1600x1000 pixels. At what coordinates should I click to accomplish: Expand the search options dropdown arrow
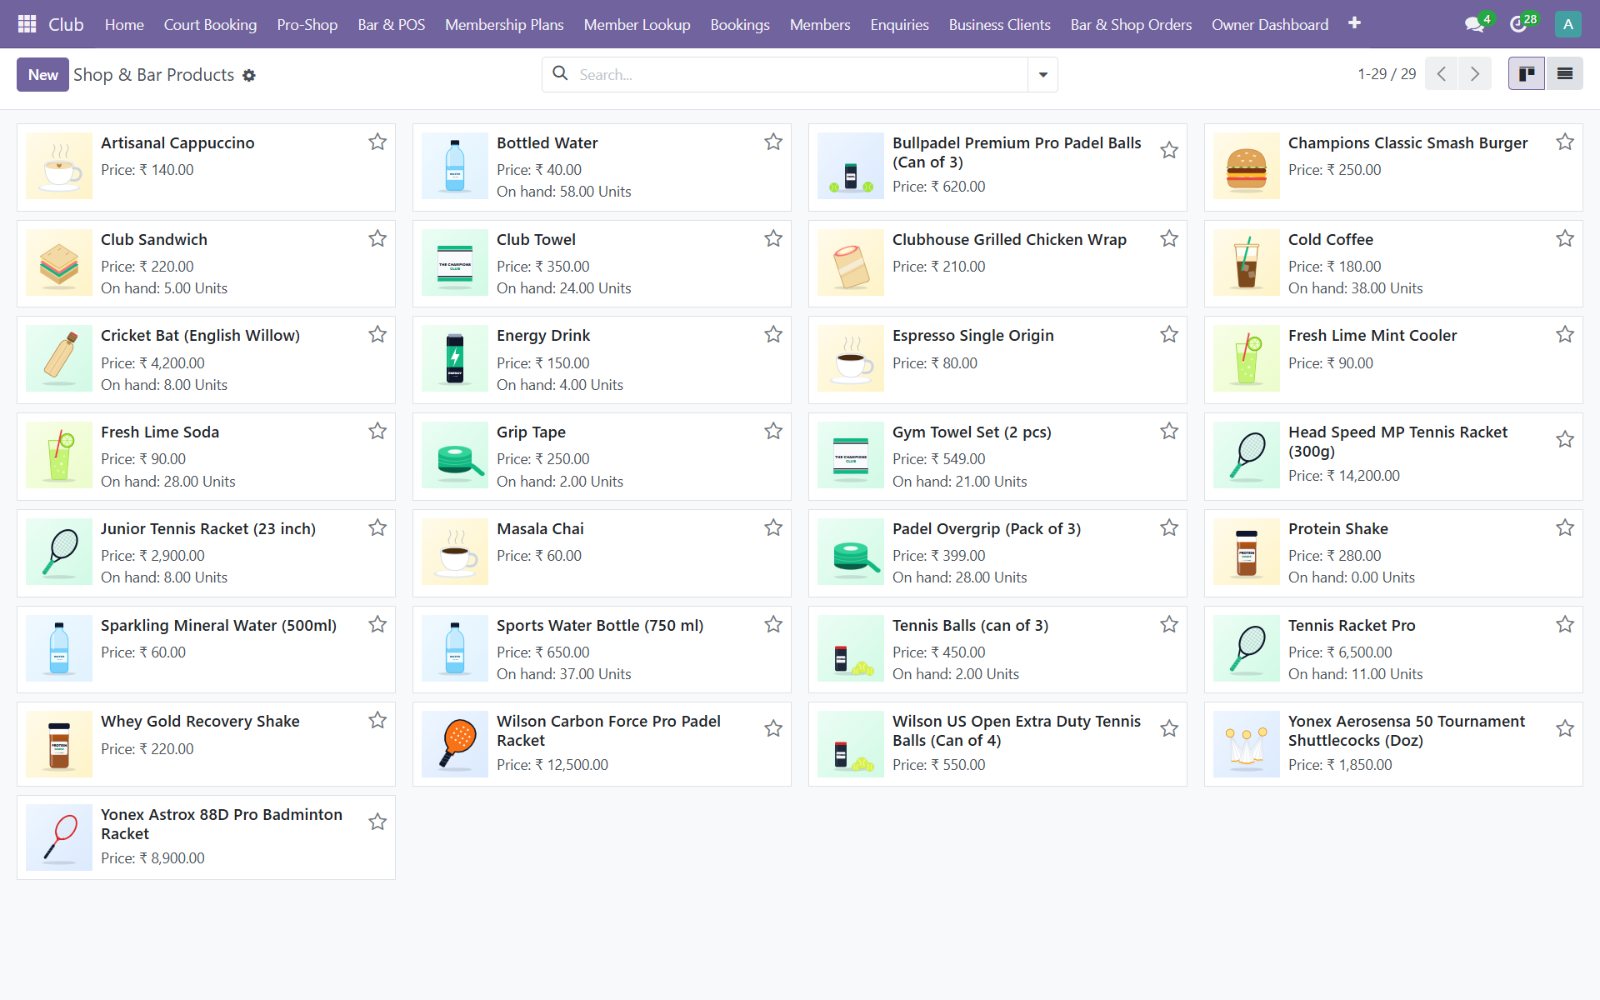(x=1043, y=74)
